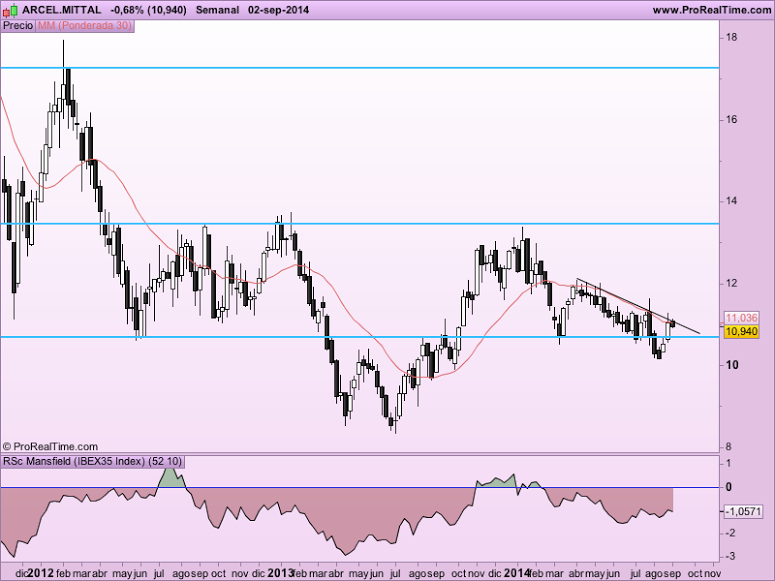Screen dimensions: 775x581
Task: Click the 02-sep-2014 date label
Action: (x=279, y=10)
